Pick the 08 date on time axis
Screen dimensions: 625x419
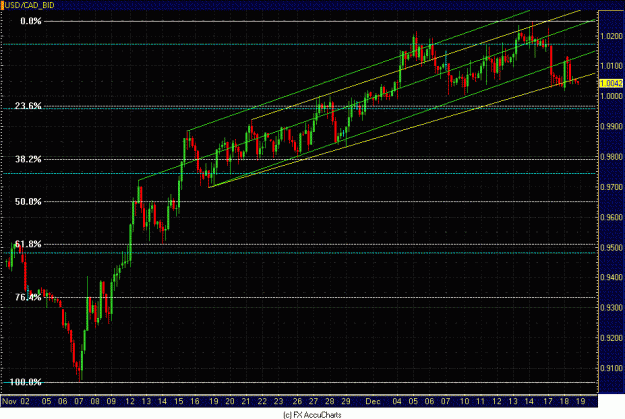pos(95,401)
